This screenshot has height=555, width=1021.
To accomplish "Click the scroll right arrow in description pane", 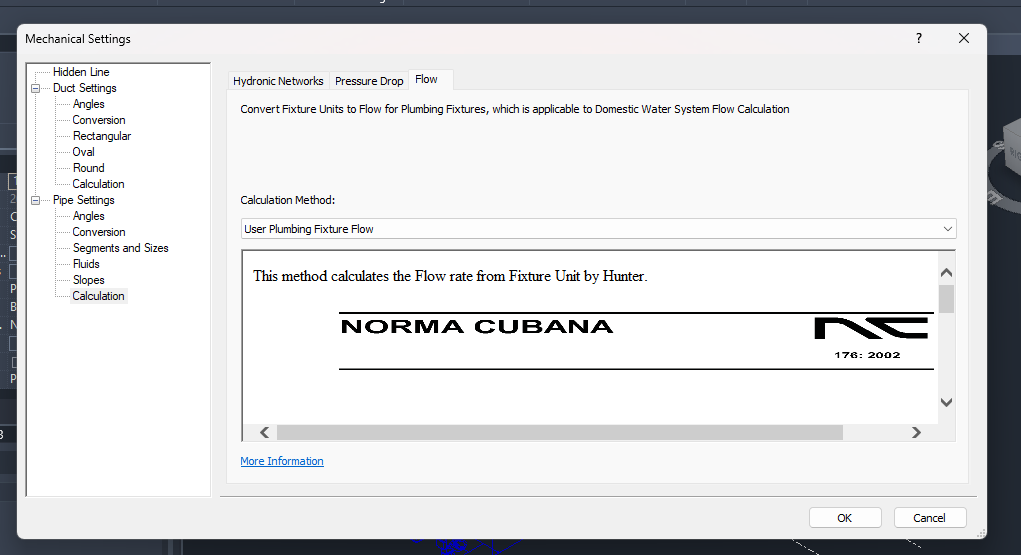I will point(916,432).
